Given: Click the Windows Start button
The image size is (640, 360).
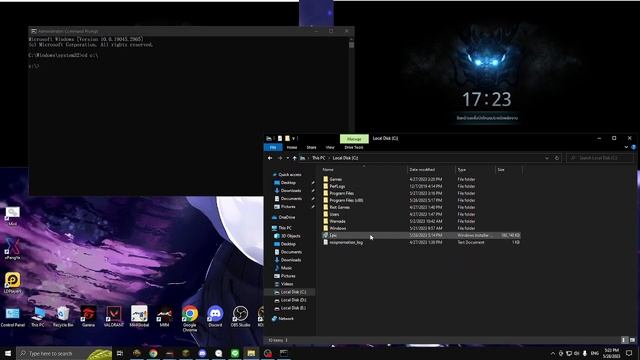Looking at the screenshot, I should click(8, 353).
